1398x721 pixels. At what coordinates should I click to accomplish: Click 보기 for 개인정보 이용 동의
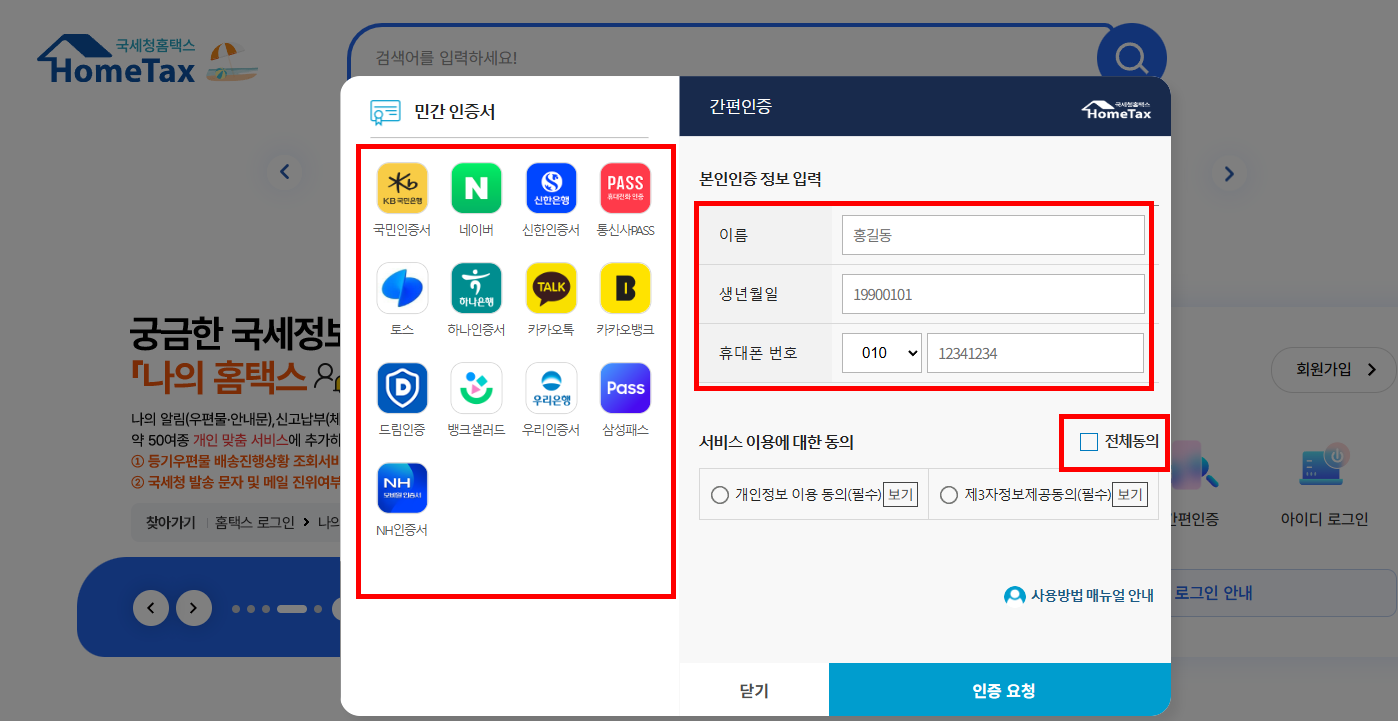point(900,495)
